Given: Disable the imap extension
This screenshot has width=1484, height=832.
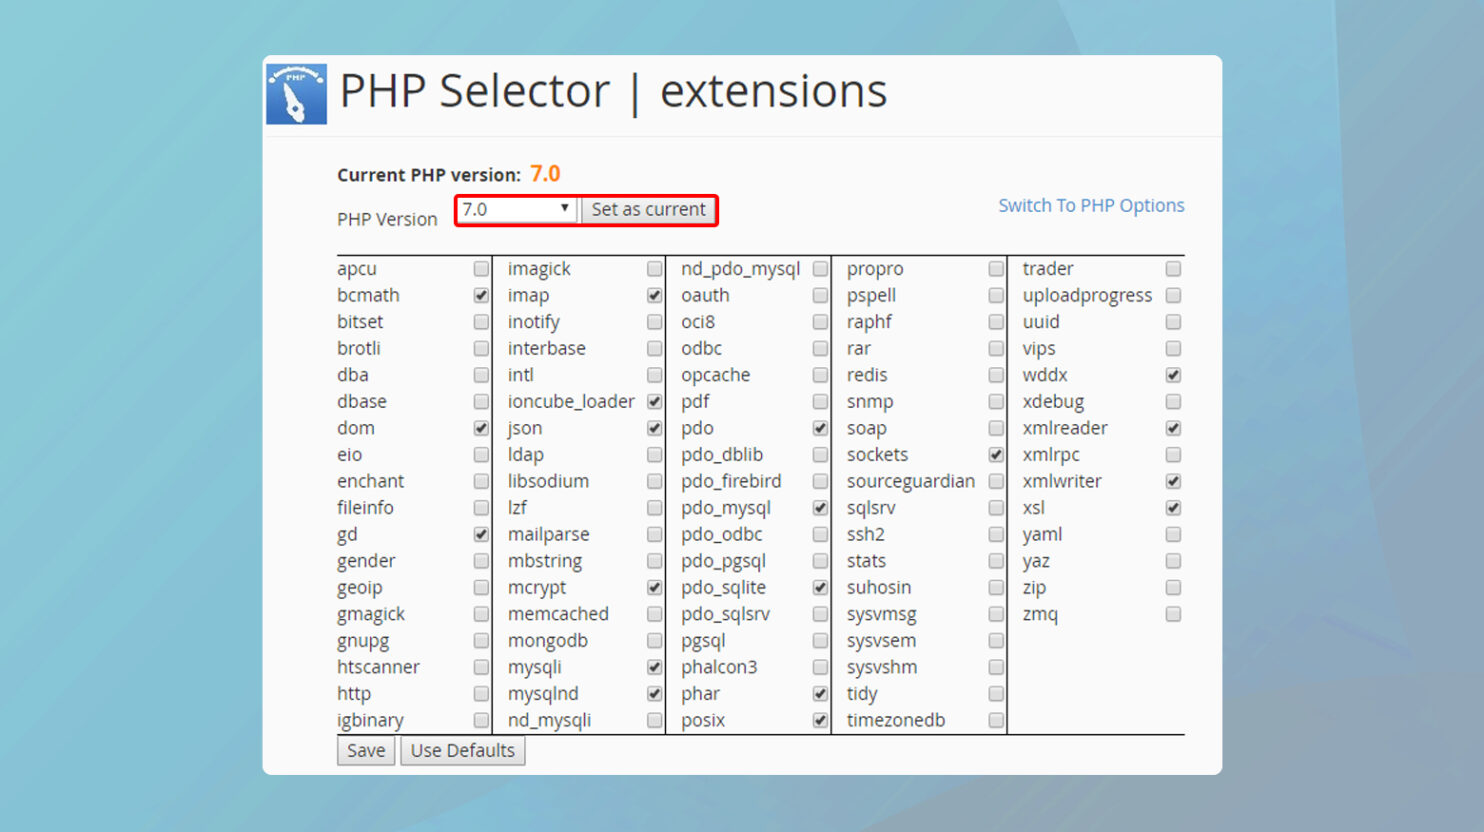Looking at the screenshot, I should 654,295.
